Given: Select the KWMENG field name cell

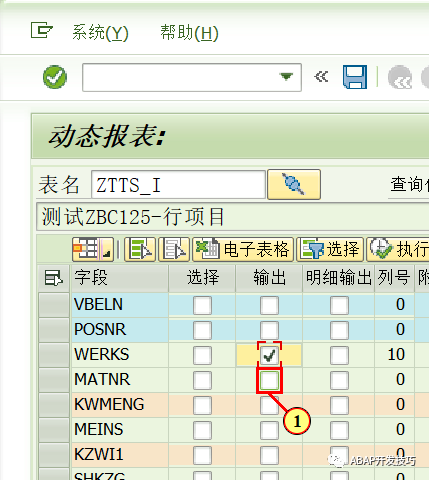Looking at the screenshot, I should (119, 405).
